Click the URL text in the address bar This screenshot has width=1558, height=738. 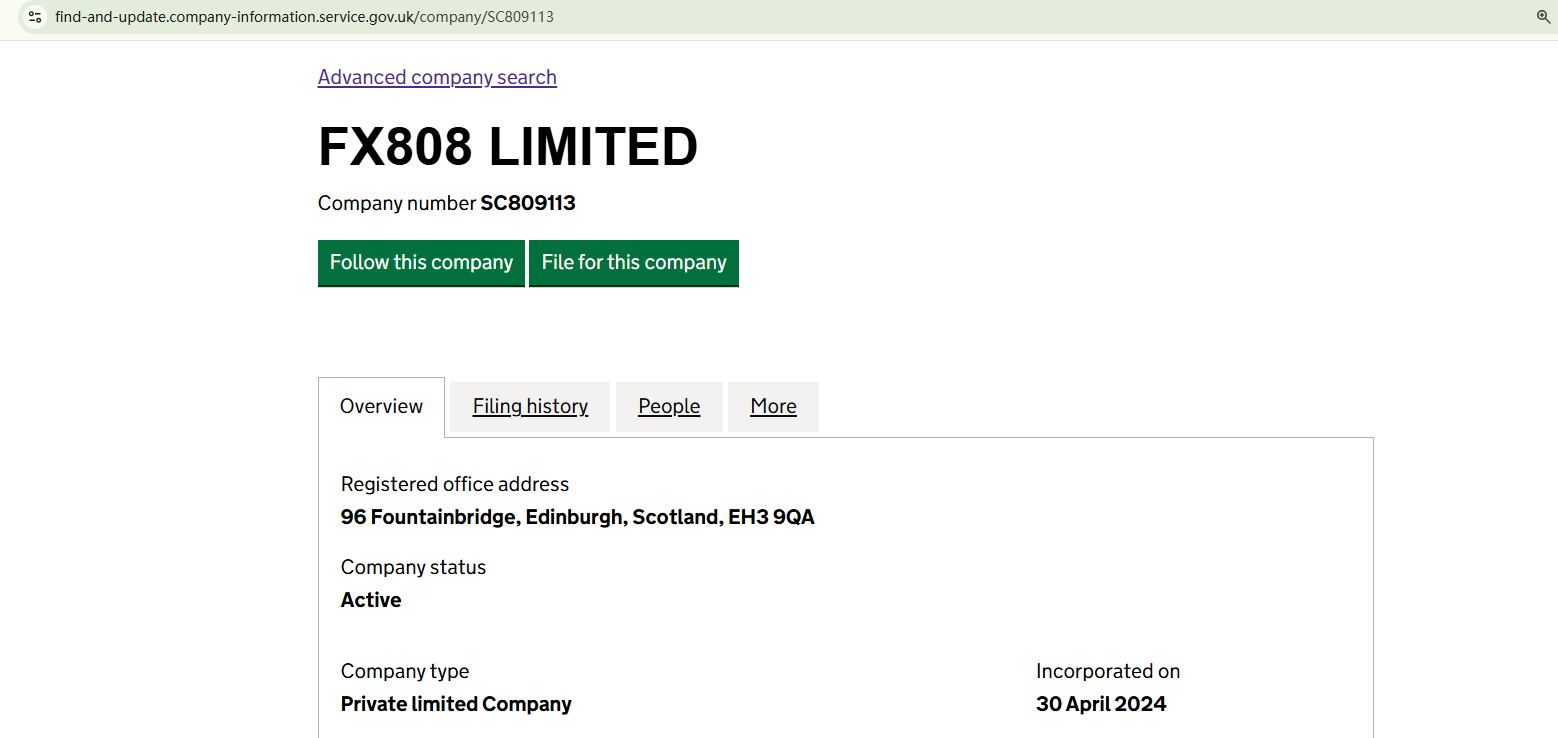coord(304,17)
